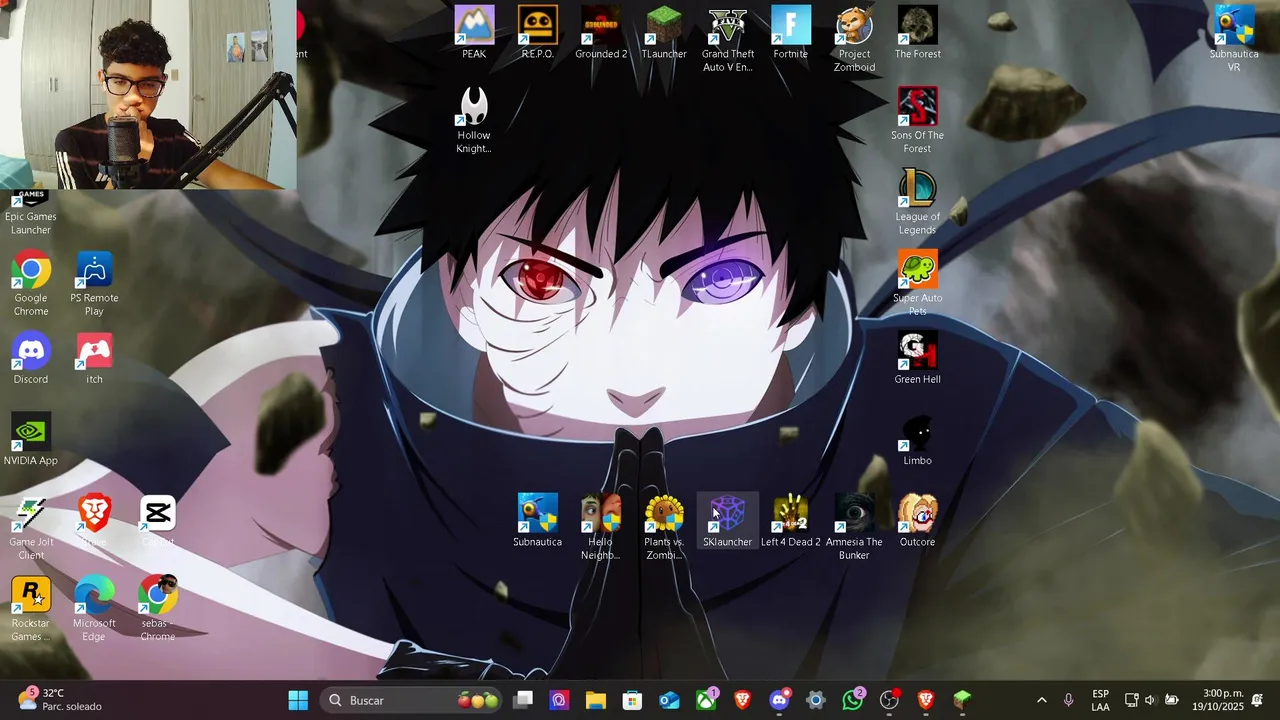Open Plants vs. Zombies shortcut
Viewport: 1280px width, 720px height.
tap(664, 527)
